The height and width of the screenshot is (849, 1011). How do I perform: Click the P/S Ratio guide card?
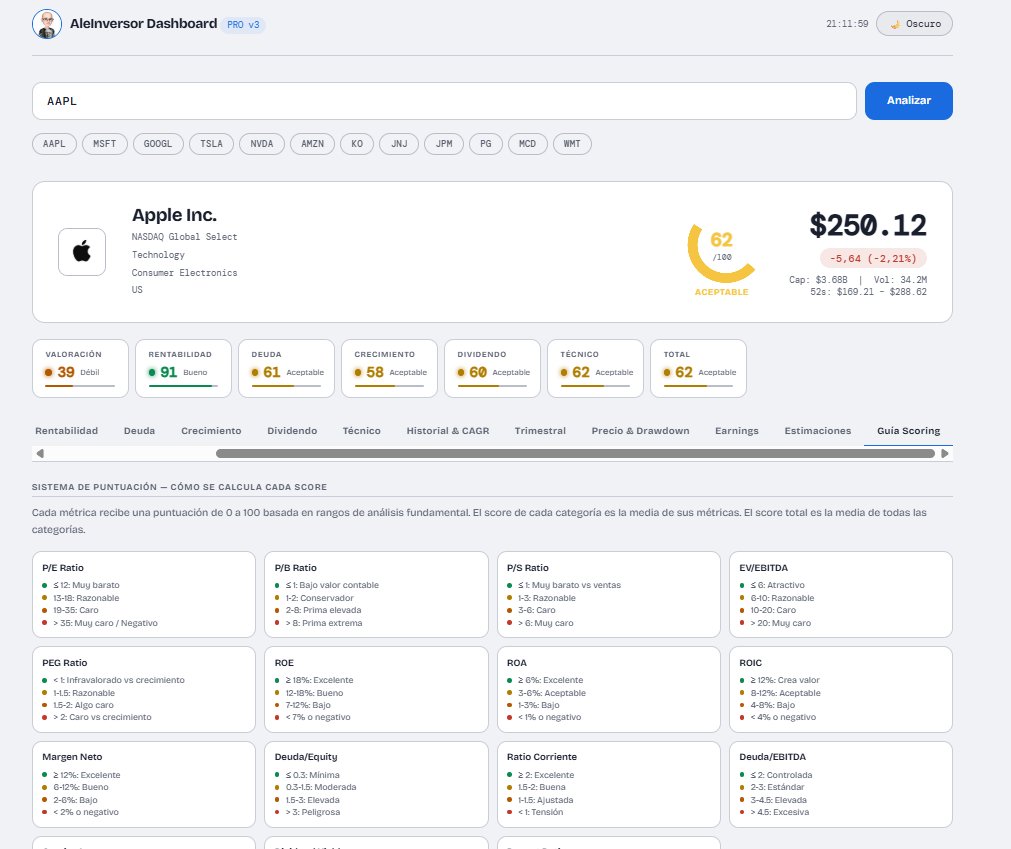tap(609, 594)
